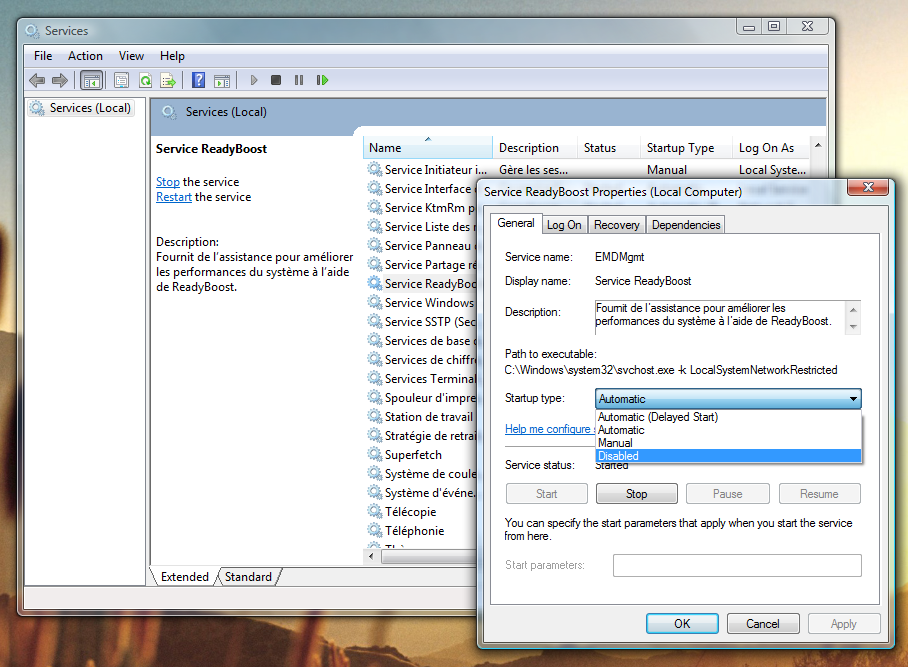
Task: Open the File menu
Action: (43, 56)
